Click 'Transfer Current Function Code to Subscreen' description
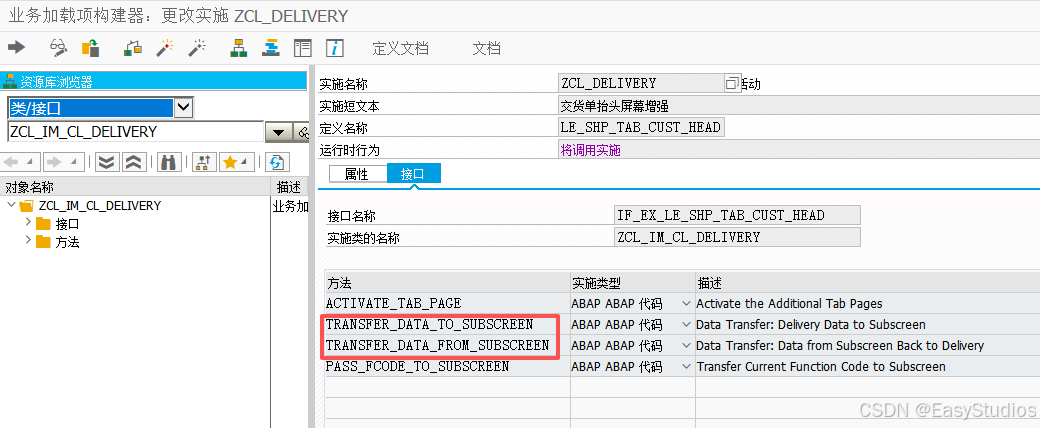Screen dimensions: 1040x428 821,366
